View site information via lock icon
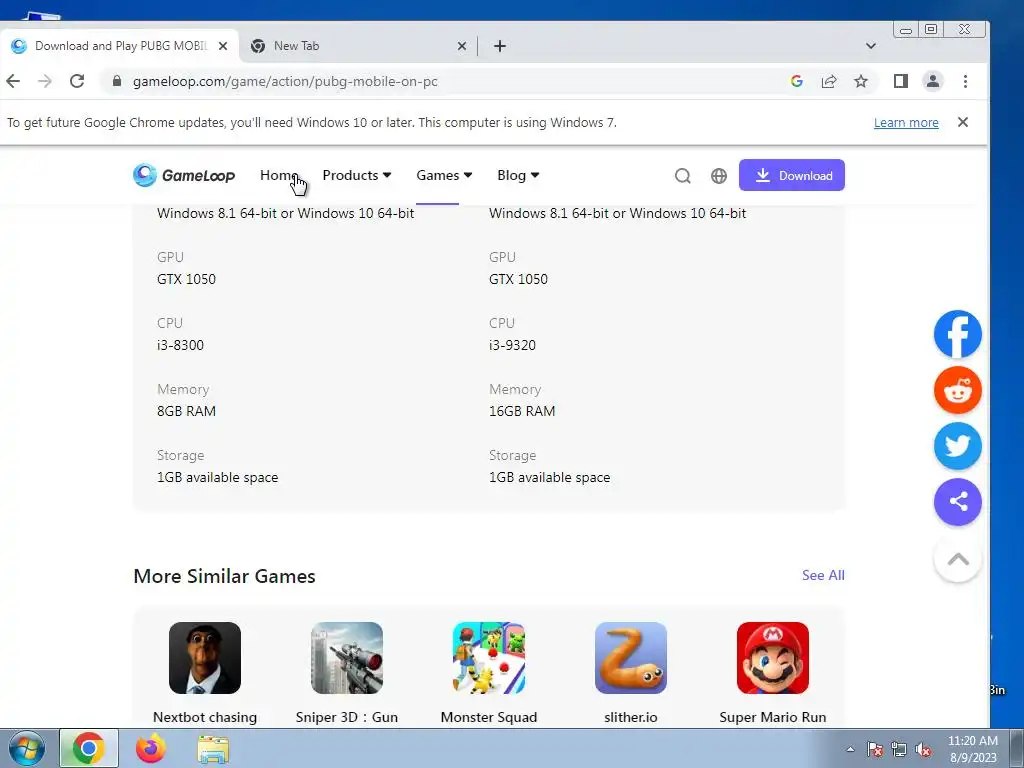This screenshot has height=768, width=1024. click(x=117, y=81)
